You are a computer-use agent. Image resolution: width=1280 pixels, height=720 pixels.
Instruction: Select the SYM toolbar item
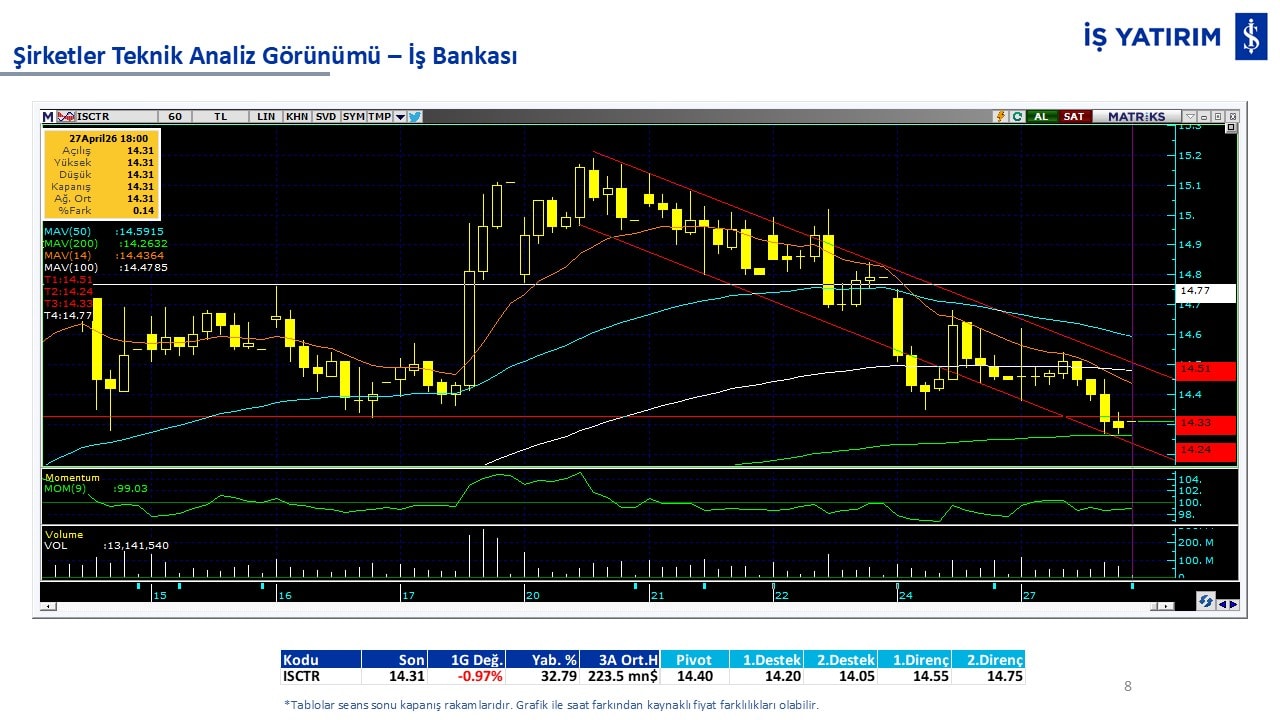pyautogui.click(x=354, y=116)
